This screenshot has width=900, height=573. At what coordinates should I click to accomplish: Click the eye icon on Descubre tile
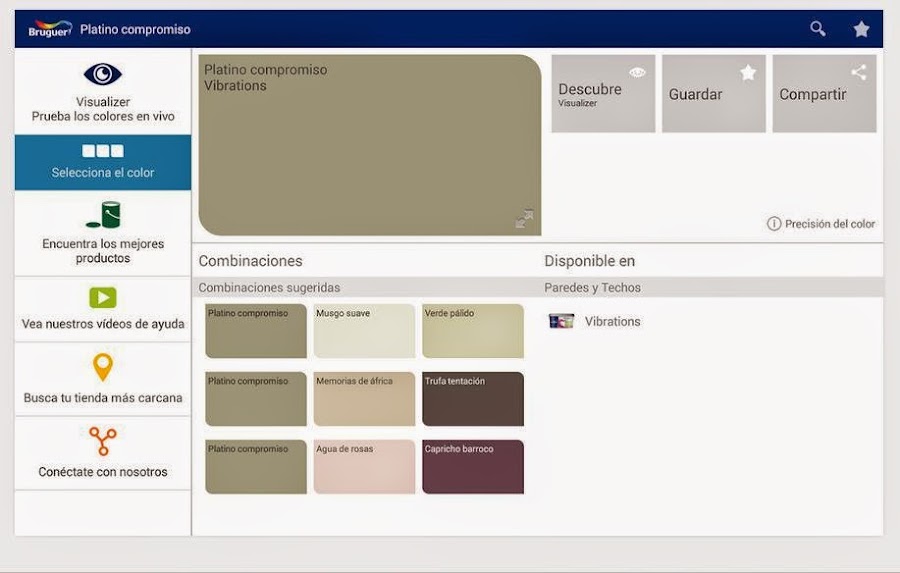(637, 72)
